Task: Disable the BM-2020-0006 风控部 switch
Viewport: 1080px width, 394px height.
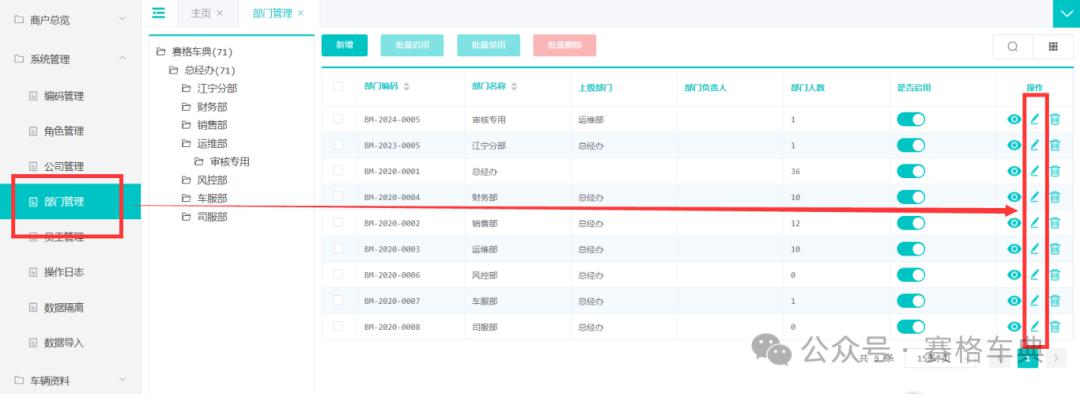Action: pyautogui.click(x=911, y=274)
